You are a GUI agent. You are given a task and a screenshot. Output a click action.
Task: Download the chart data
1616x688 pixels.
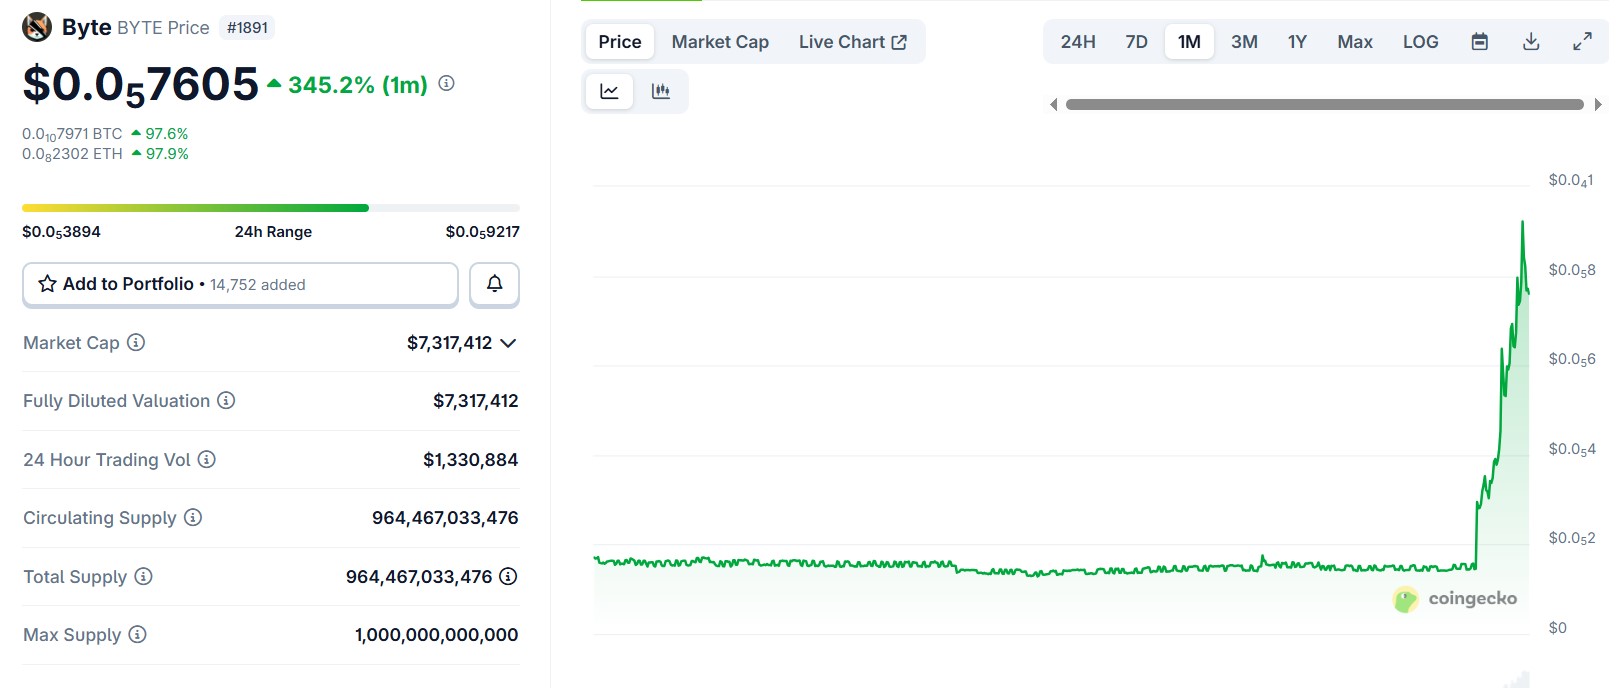1530,42
